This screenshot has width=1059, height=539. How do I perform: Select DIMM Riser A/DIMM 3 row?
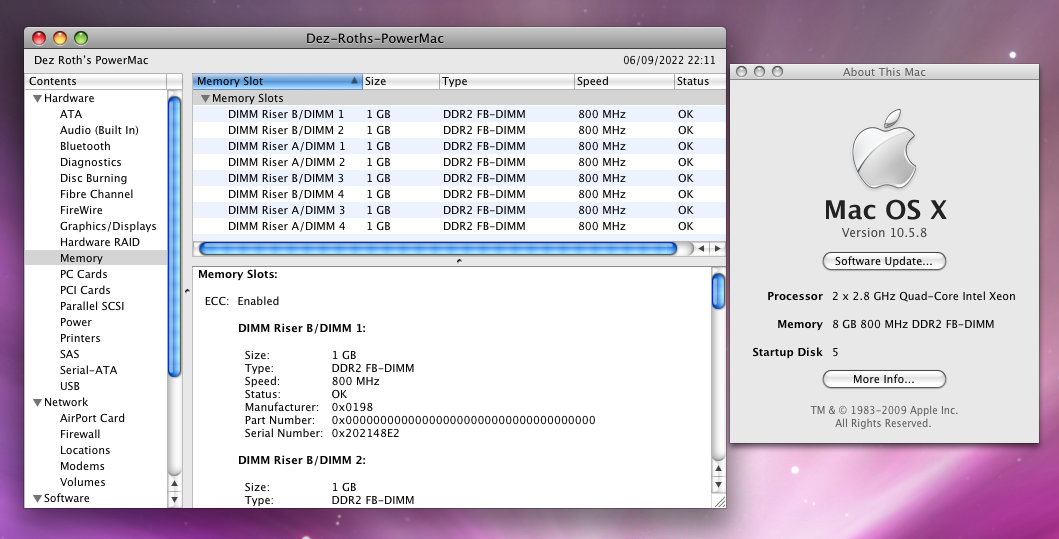point(459,210)
